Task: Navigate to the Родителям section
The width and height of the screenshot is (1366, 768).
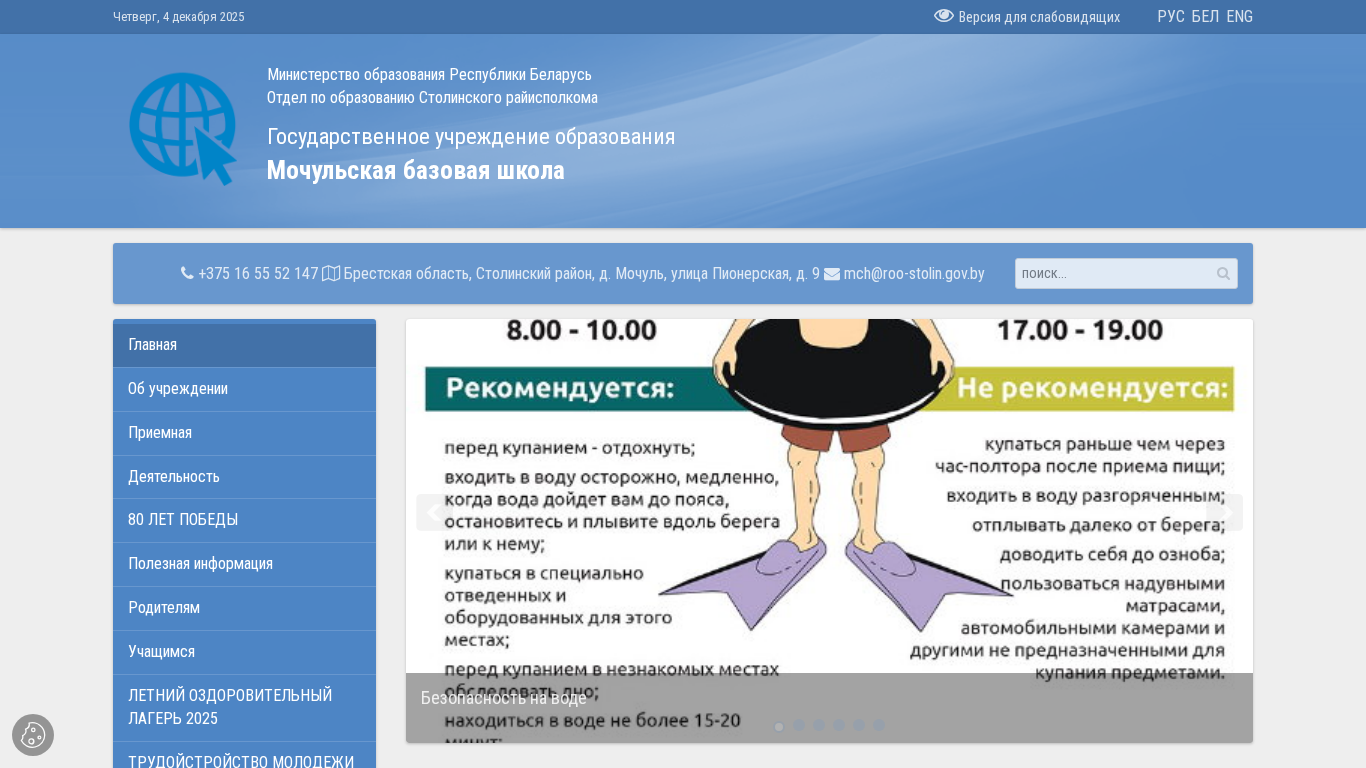Action: coord(244,608)
